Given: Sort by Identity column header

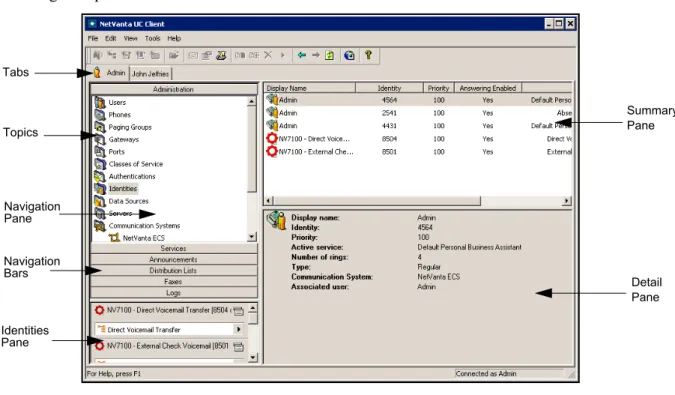Looking at the screenshot, I should 389,88.
